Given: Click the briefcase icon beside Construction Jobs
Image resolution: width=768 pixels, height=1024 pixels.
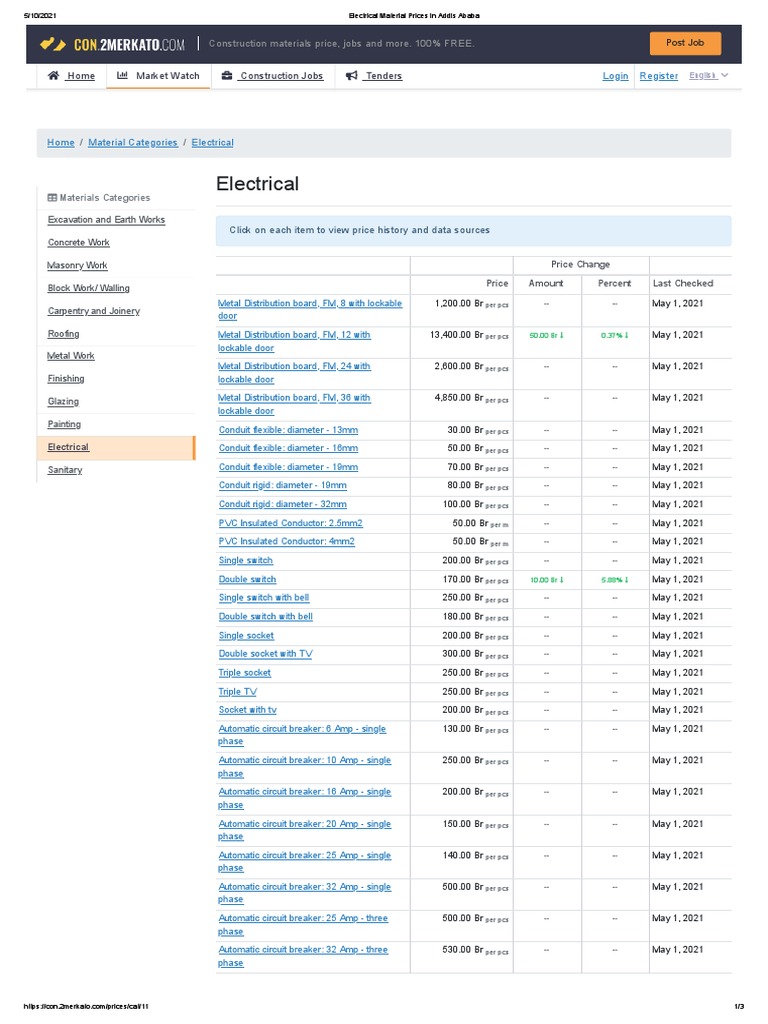Looking at the screenshot, I should [227, 76].
